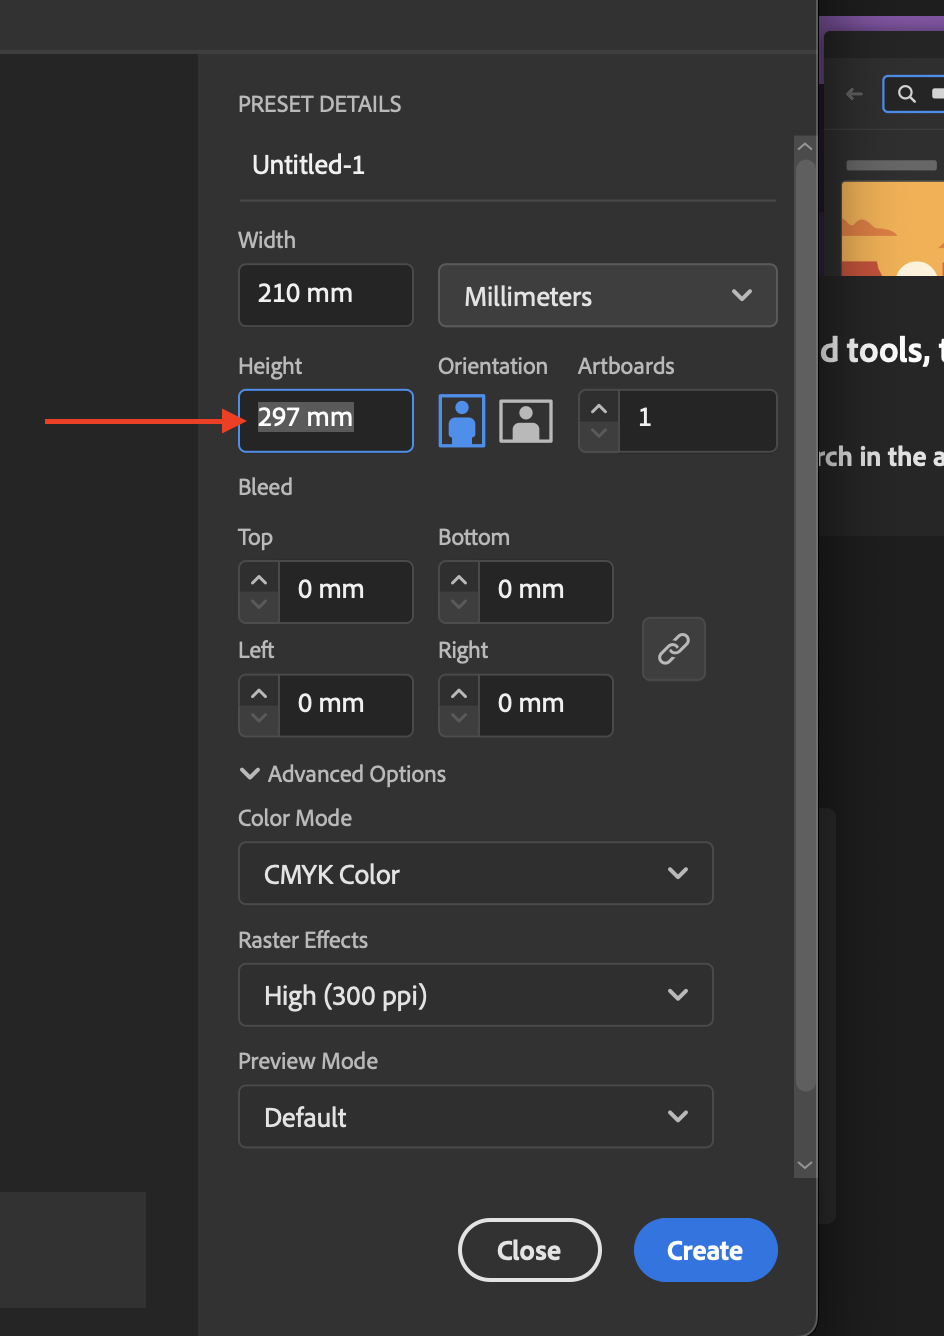Click the Close button
This screenshot has width=944, height=1336.
point(529,1250)
